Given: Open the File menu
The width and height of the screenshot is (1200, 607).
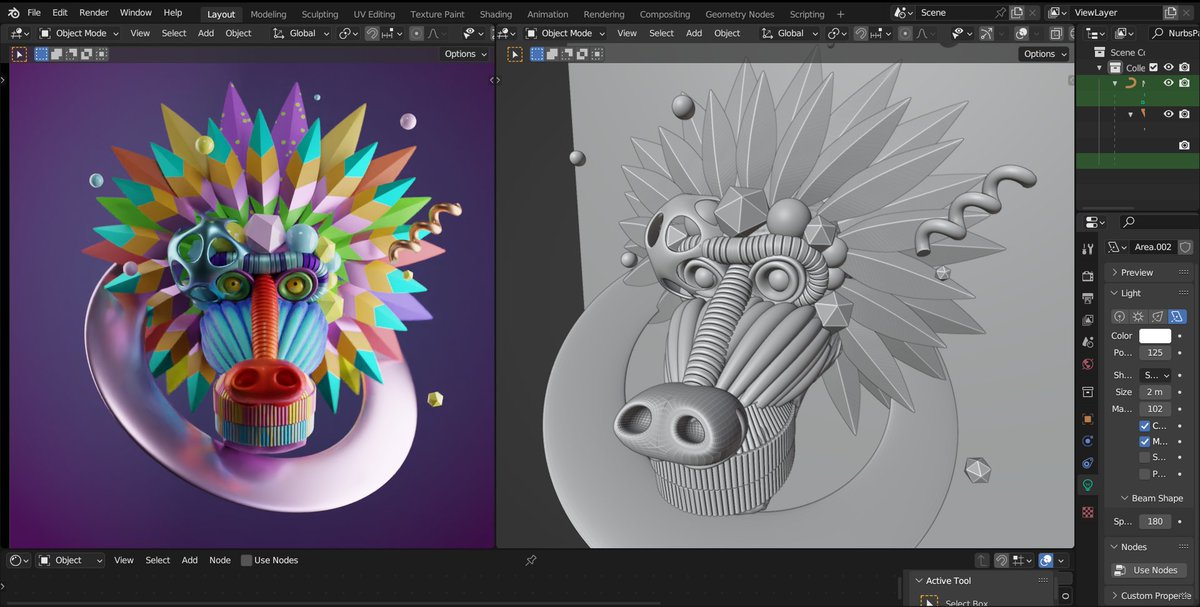Looking at the screenshot, I should tap(34, 13).
